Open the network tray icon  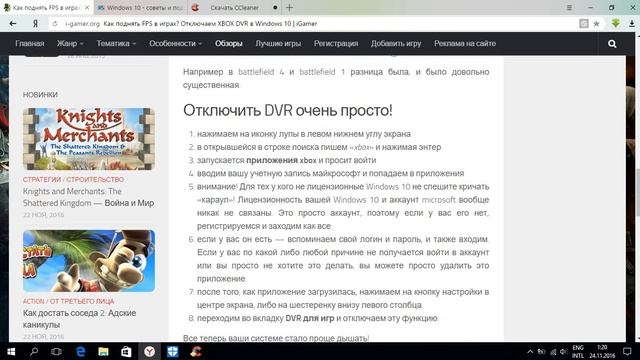click(x=553, y=351)
